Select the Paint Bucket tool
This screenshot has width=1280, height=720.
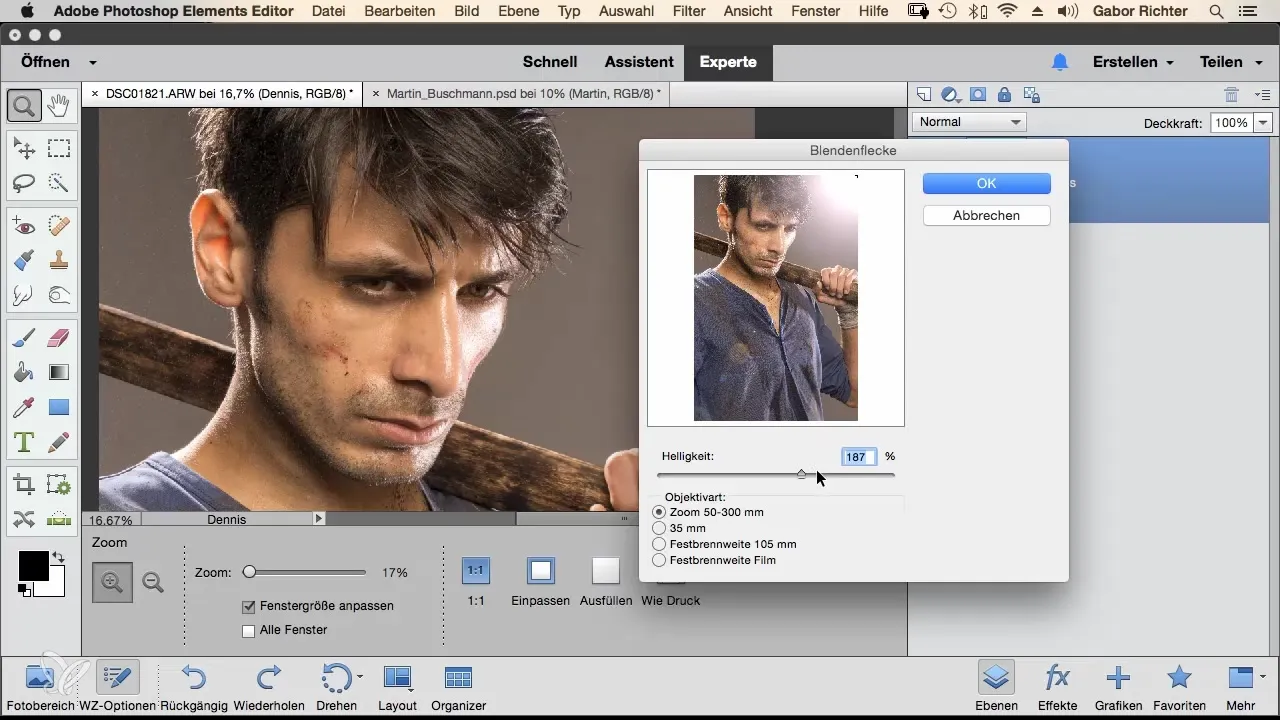pyautogui.click(x=24, y=373)
